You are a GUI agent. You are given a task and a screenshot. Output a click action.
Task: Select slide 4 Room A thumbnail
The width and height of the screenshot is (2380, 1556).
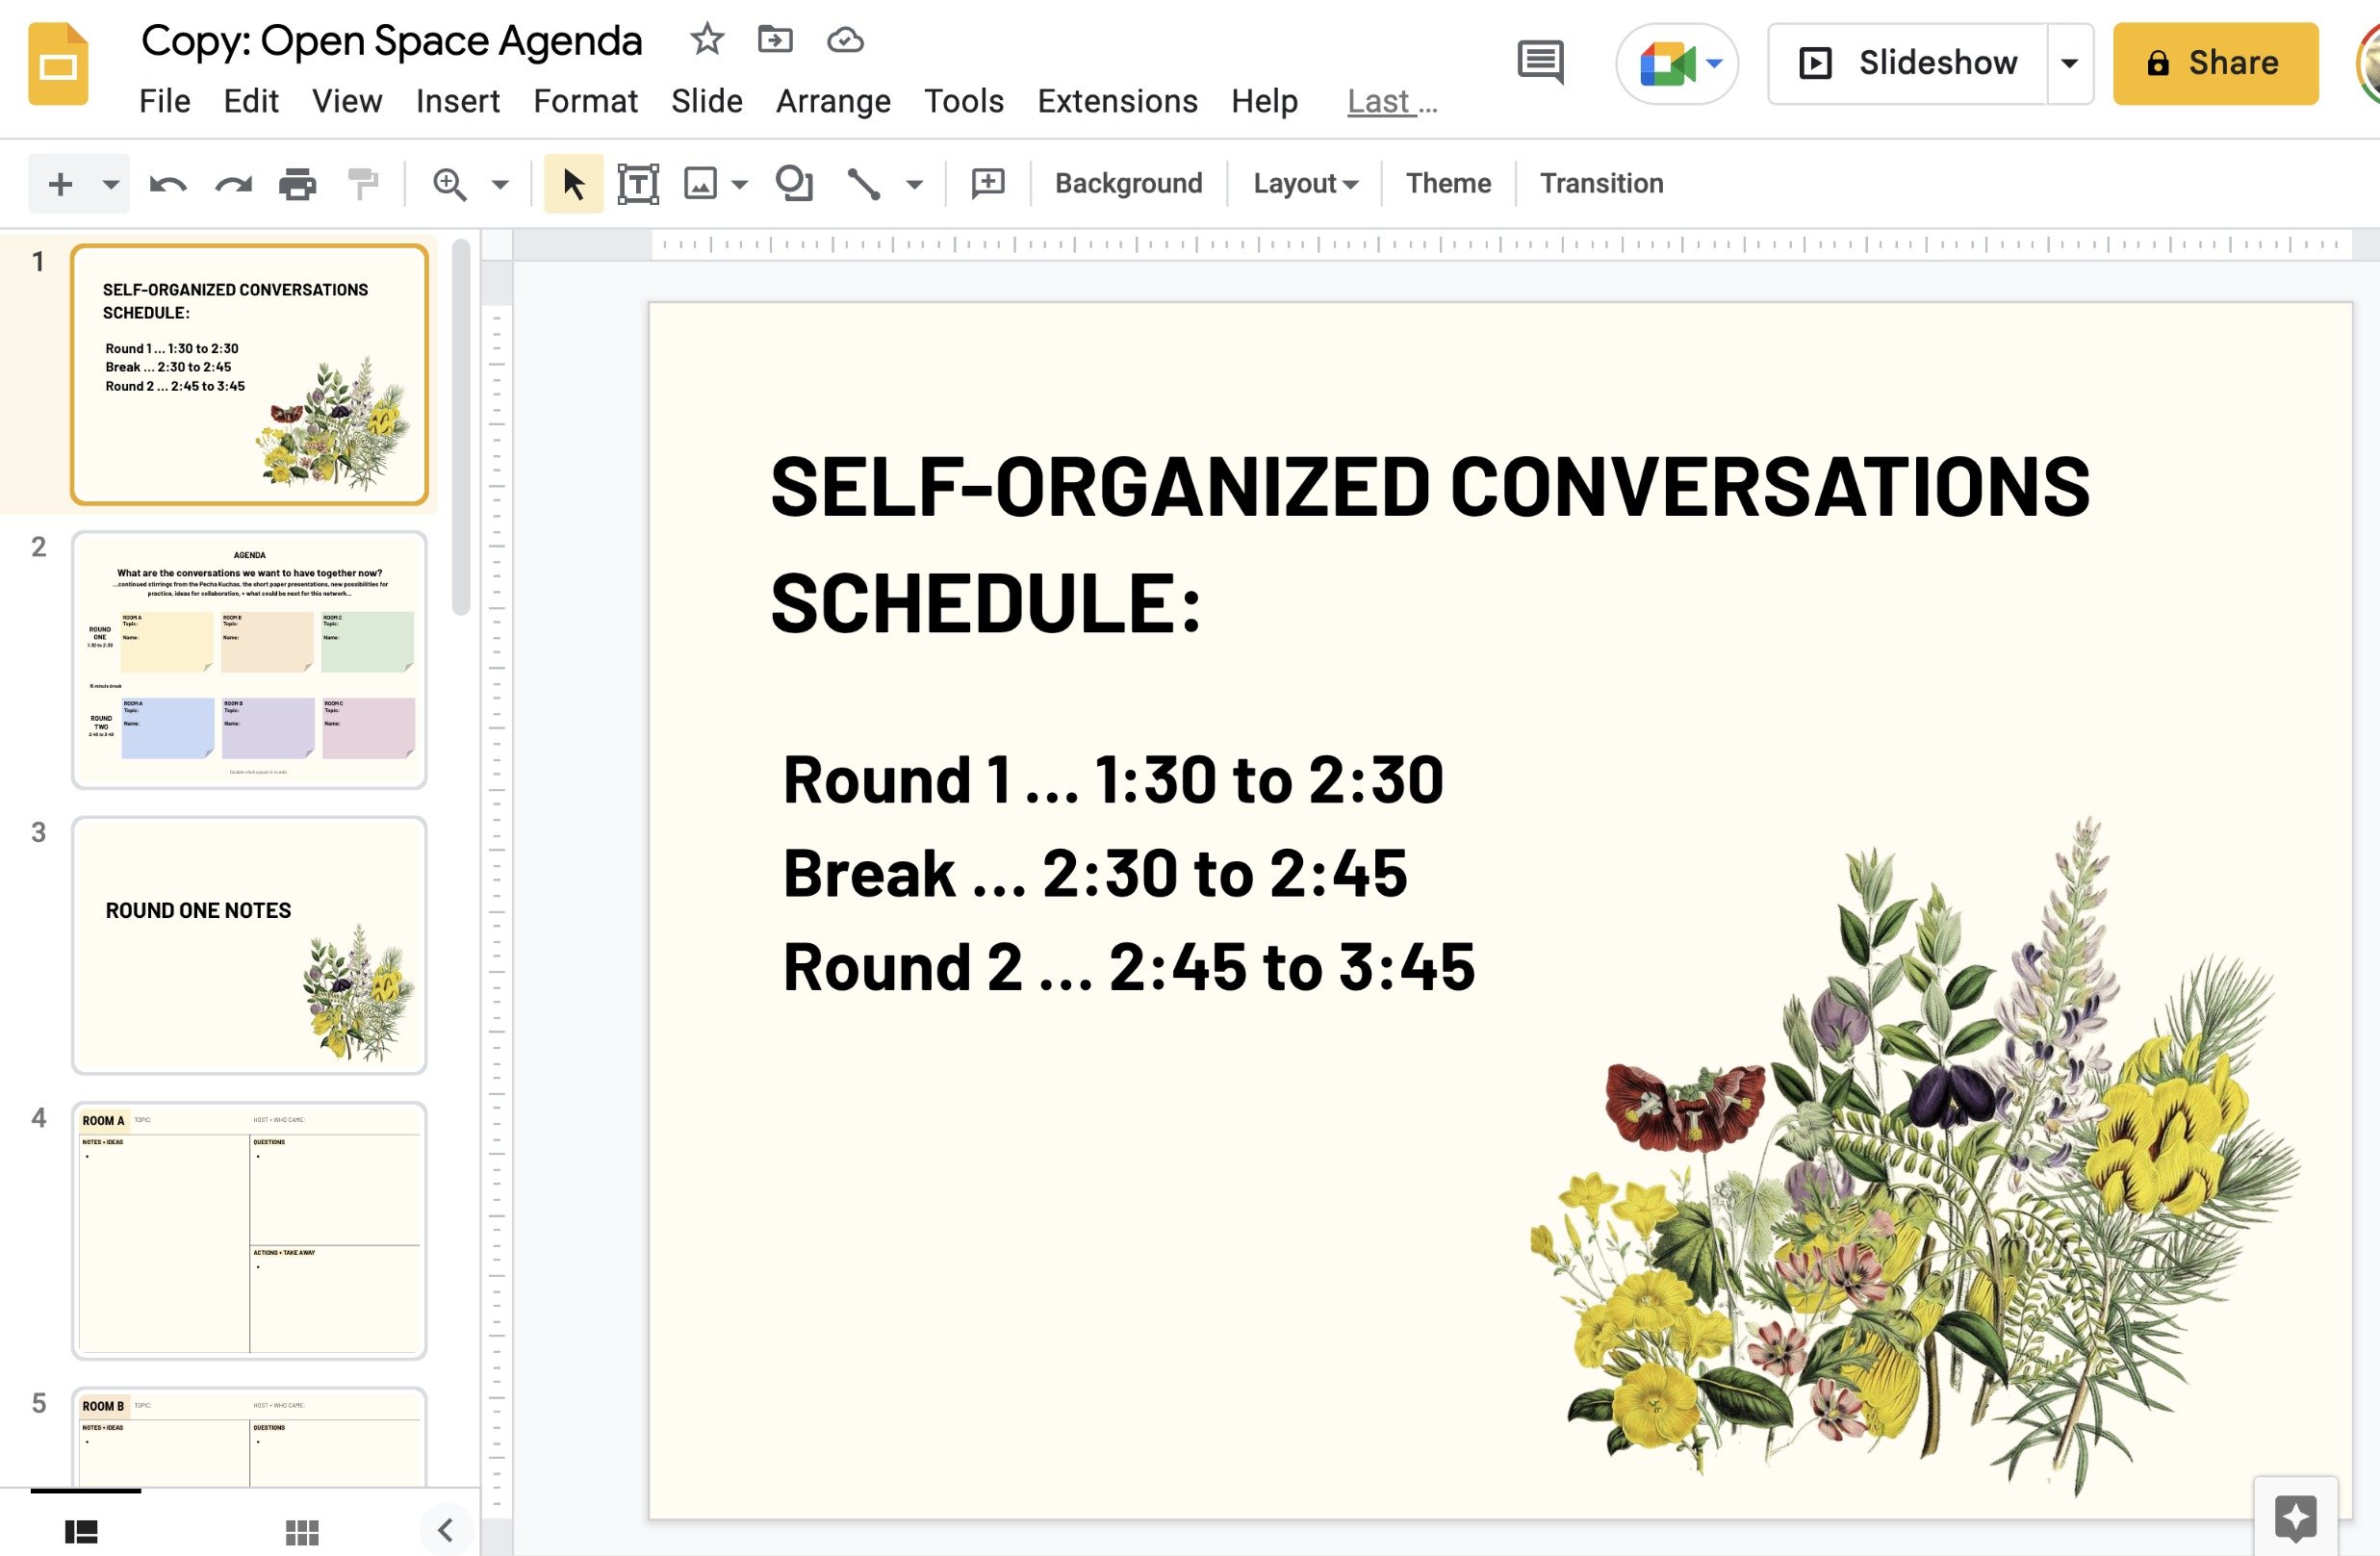pos(249,1230)
